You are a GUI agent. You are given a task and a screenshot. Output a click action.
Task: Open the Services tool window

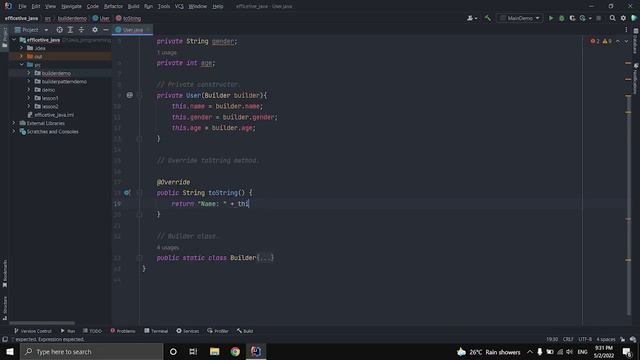(x=188, y=331)
